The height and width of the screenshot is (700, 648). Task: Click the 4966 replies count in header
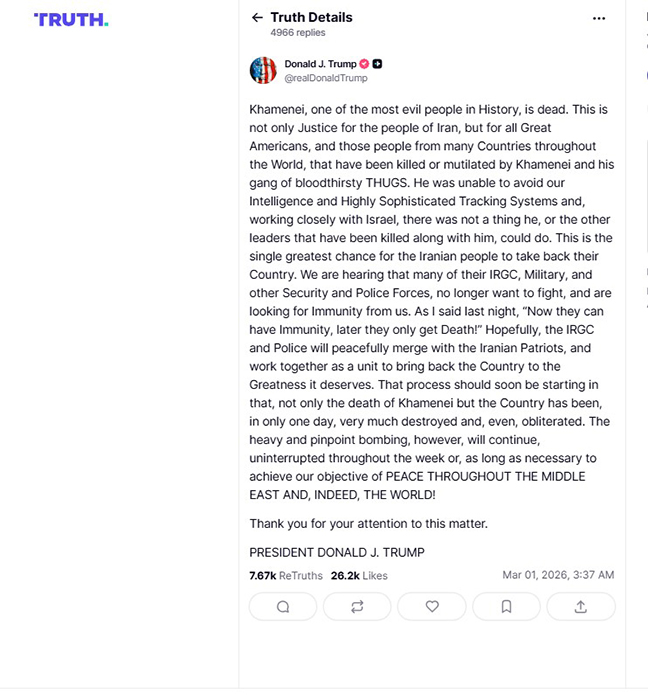click(x=297, y=33)
